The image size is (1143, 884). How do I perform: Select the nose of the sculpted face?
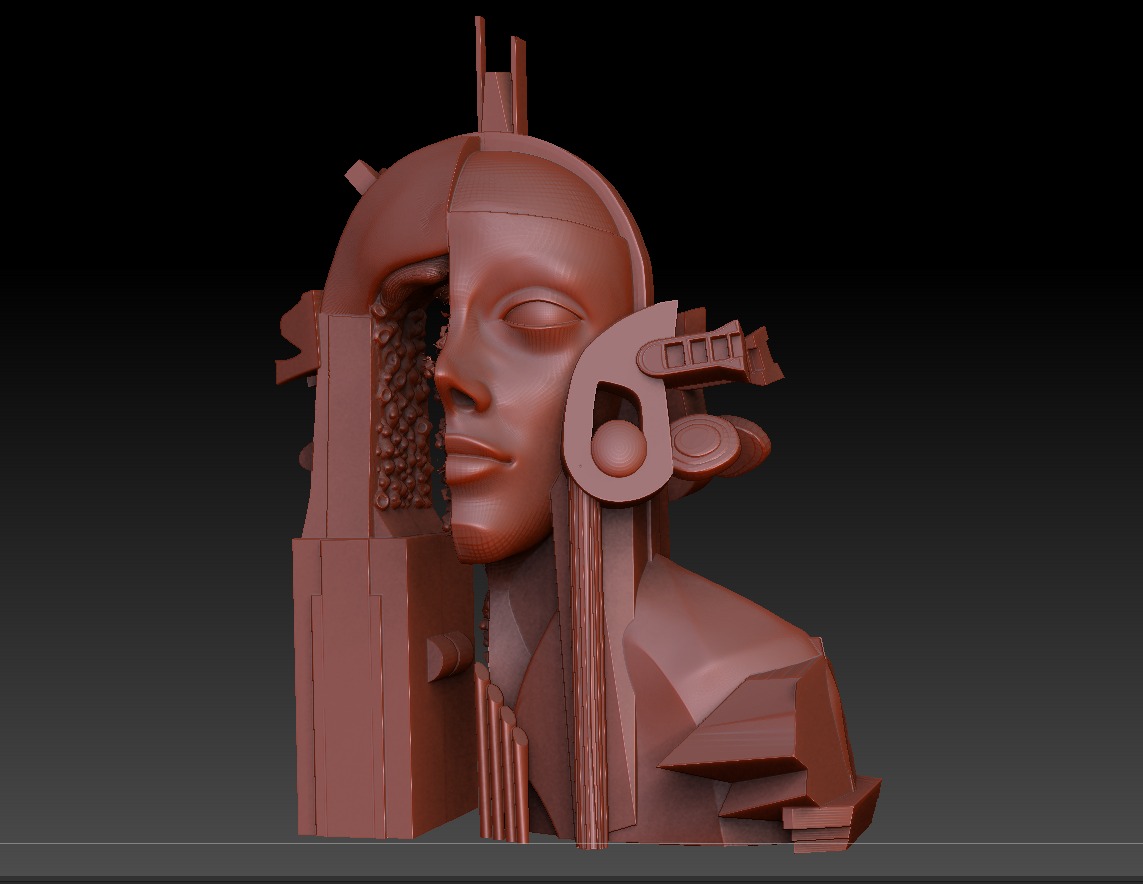tap(460, 385)
